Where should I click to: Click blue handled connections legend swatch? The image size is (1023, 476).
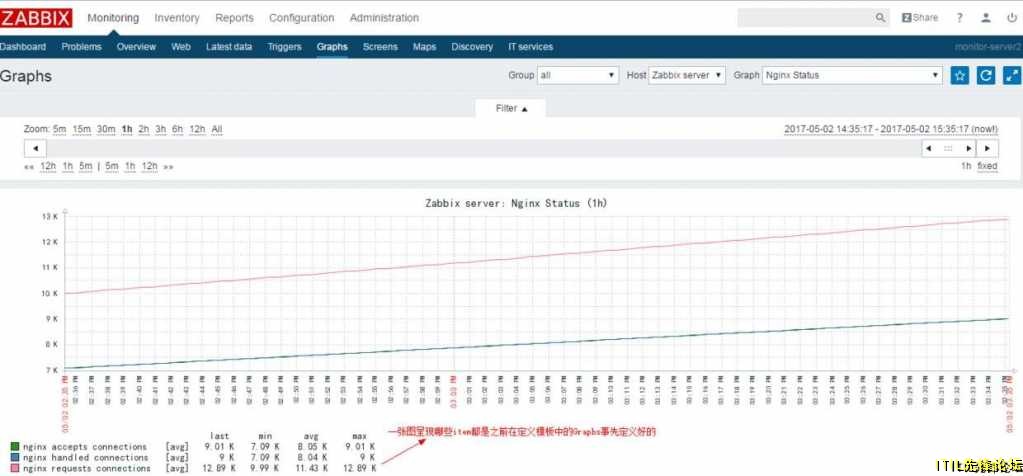point(15,458)
